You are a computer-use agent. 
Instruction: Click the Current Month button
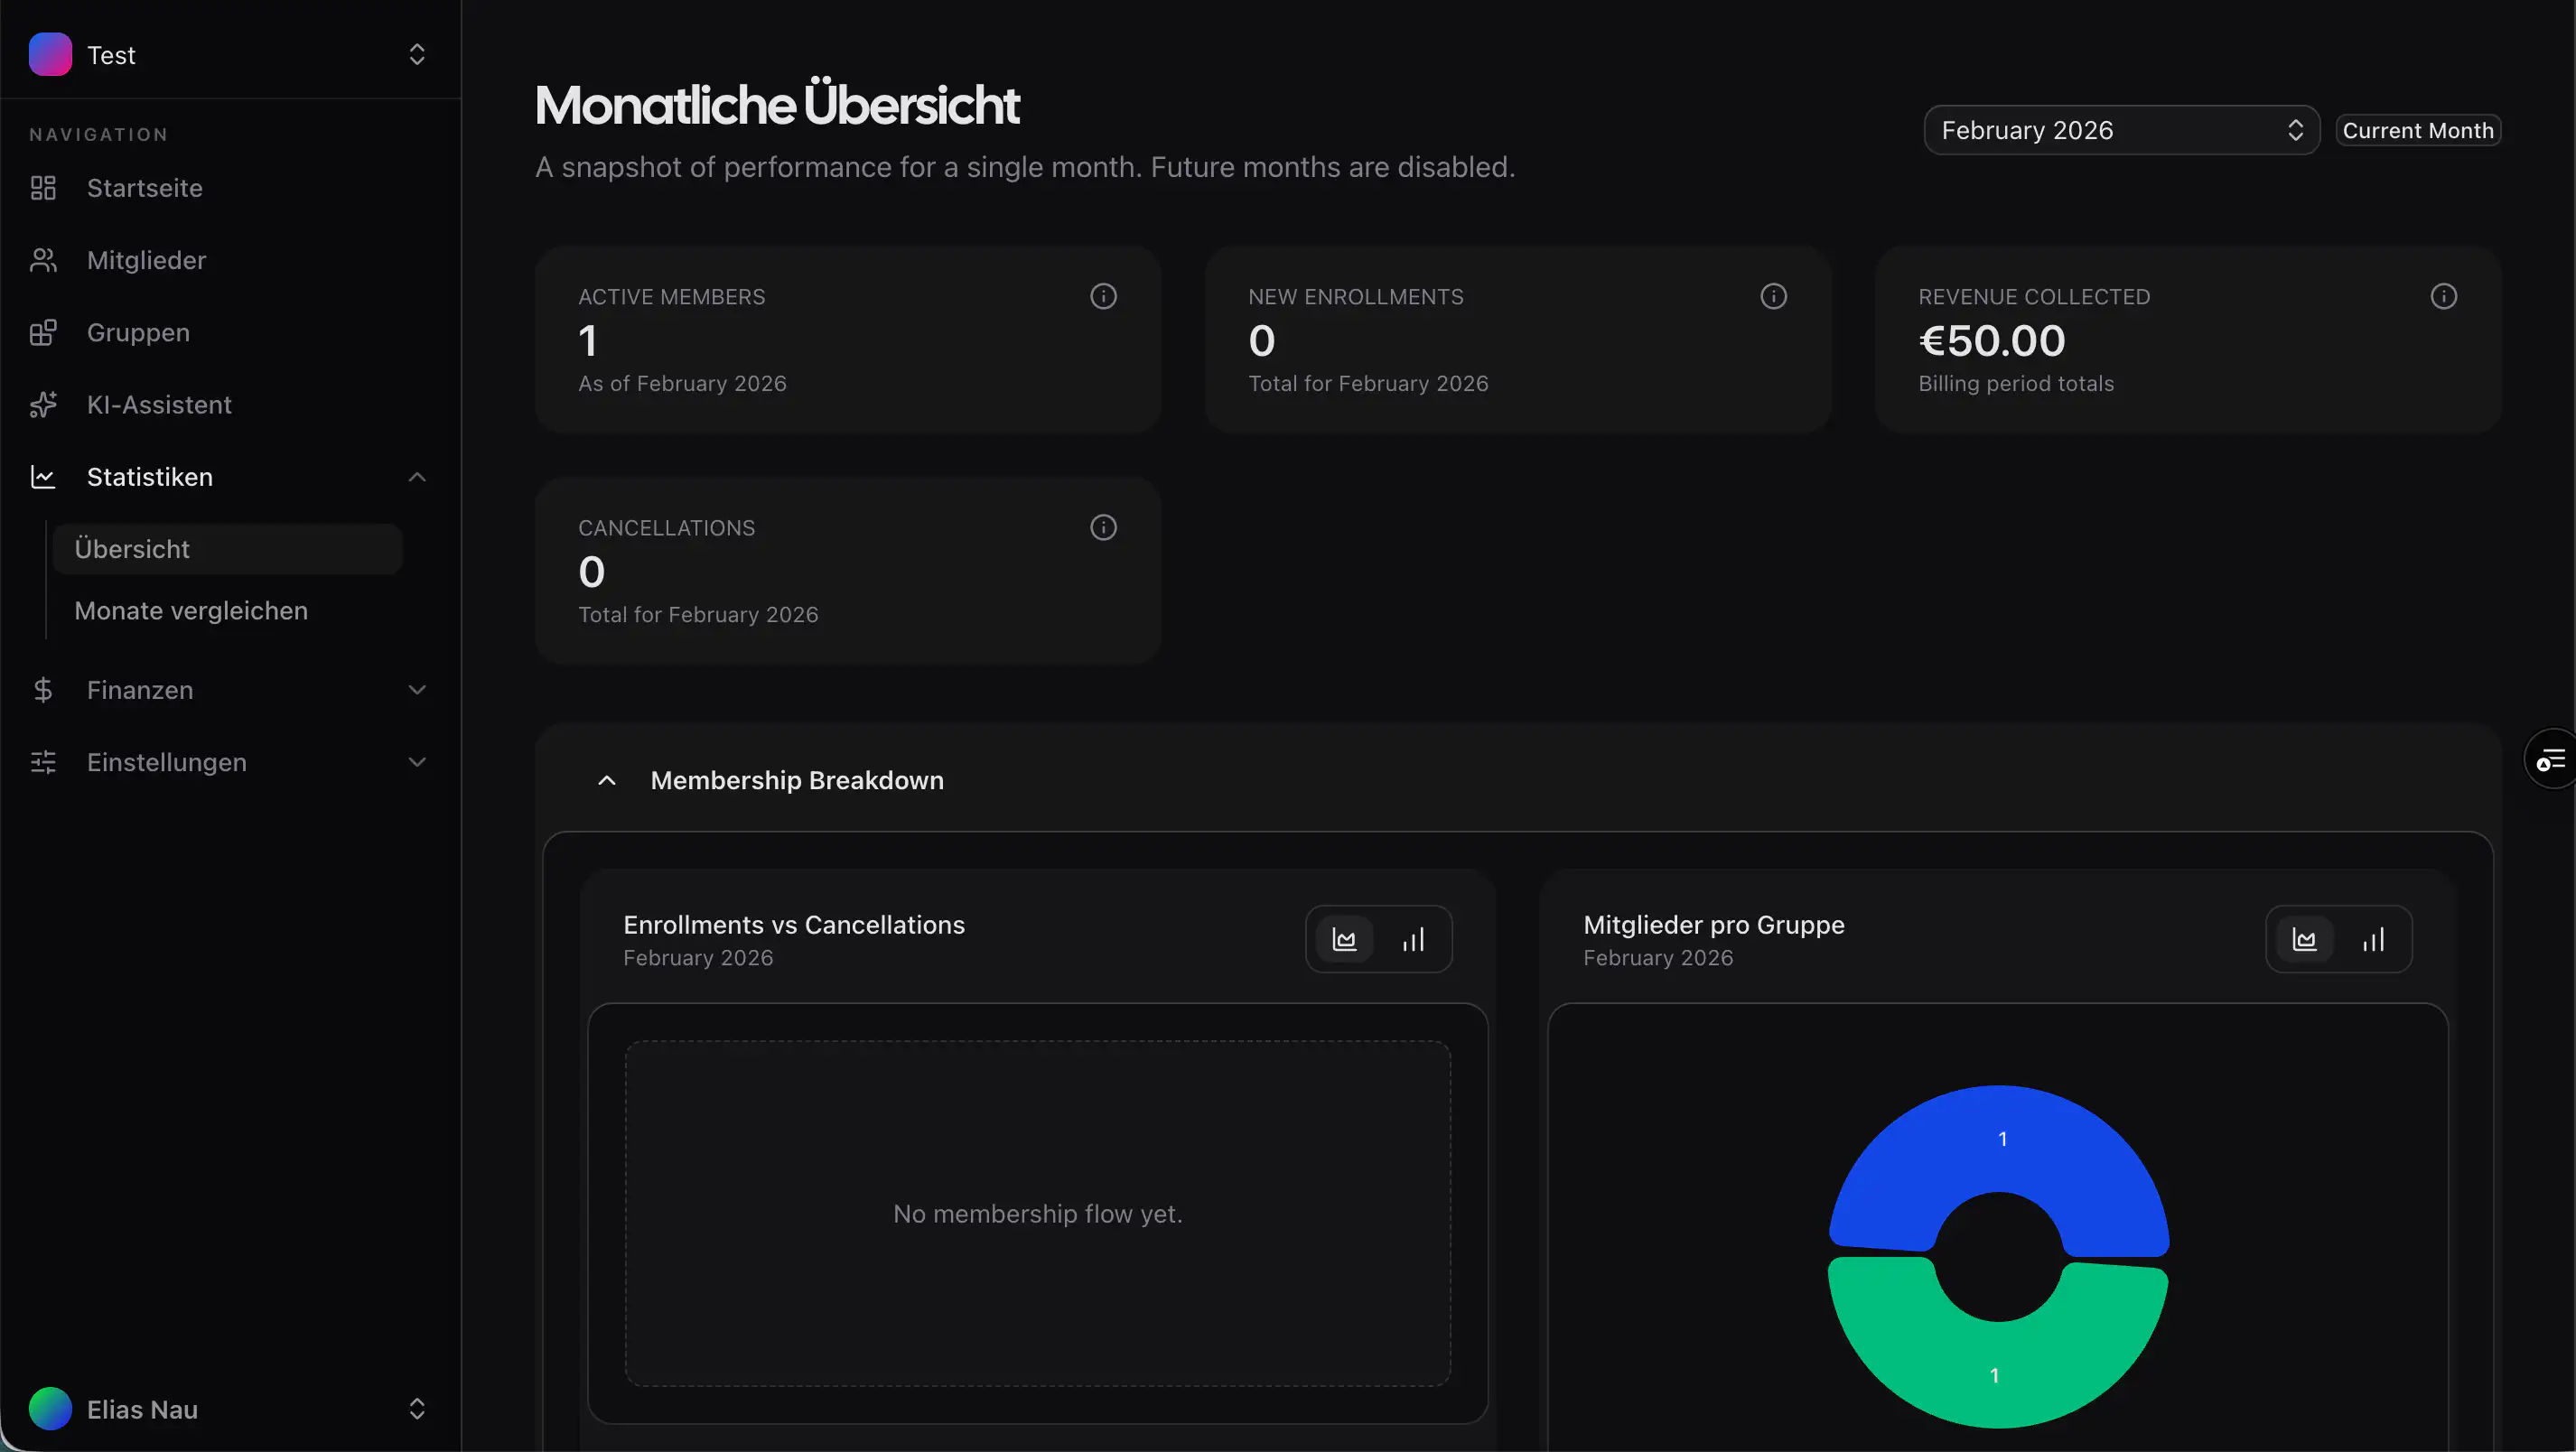[x=2417, y=130]
